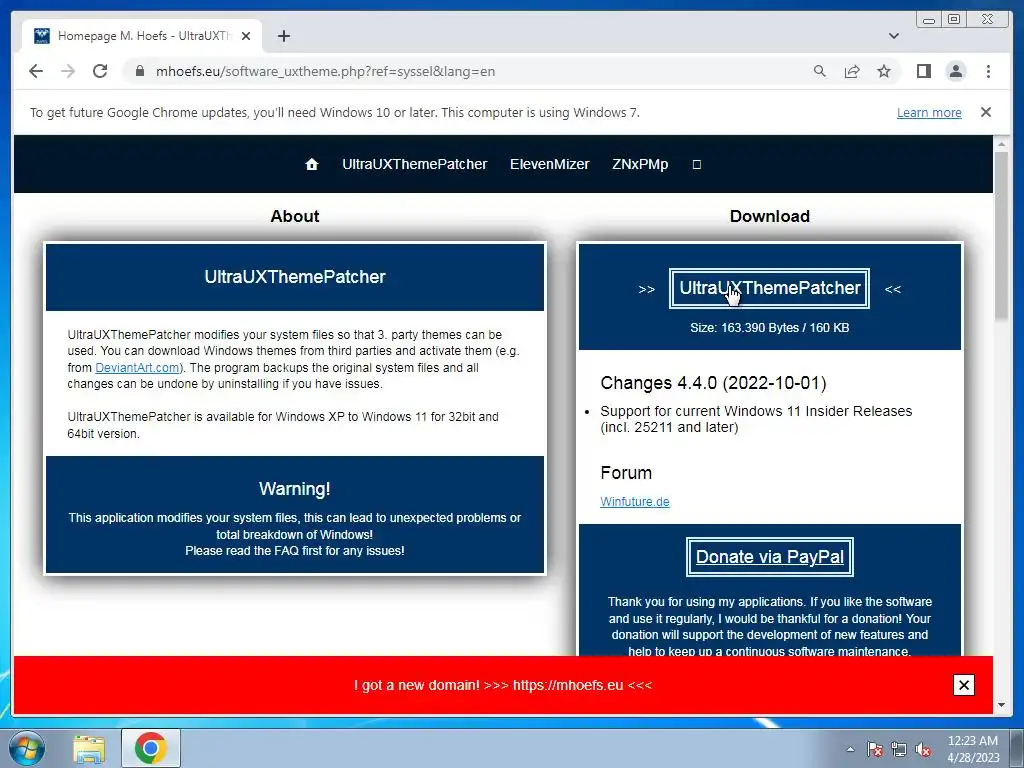
Task: Click the 'Warning!' heading text
Action: tap(295, 488)
